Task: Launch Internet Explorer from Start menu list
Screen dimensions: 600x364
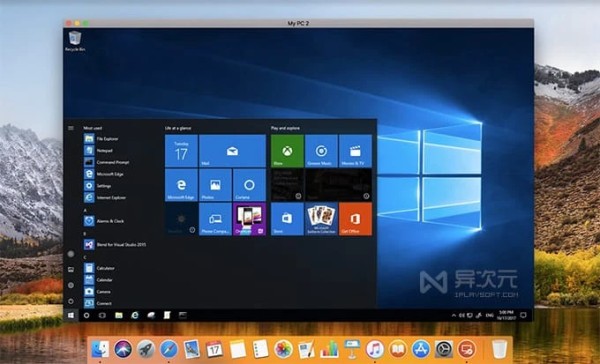Action: [105, 198]
